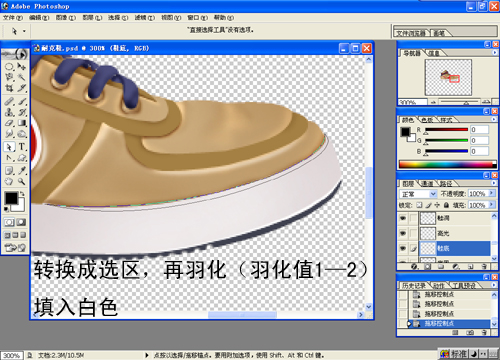Image resolution: width=500 pixels, height=360 pixels.
Task: Open the blend mode dropdown in layers panel
Action: tap(418, 194)
